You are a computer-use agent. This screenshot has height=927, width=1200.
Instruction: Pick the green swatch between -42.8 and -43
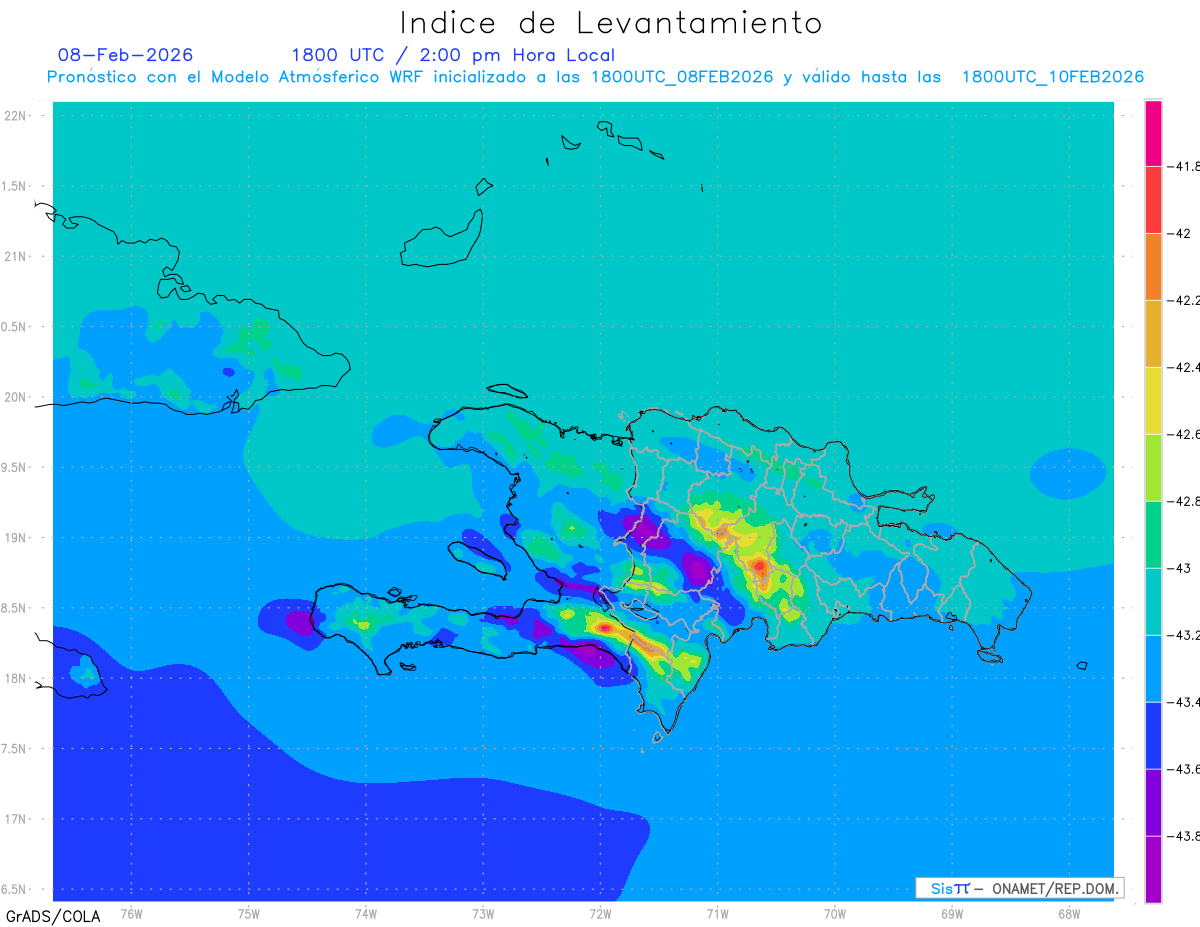click(1153, 535)
